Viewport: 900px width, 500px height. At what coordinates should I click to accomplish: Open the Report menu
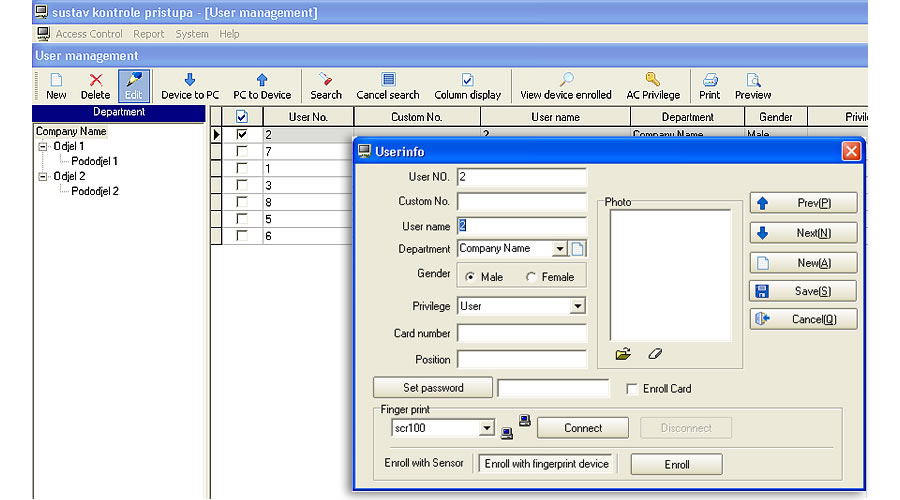click(x=149, y=34)
